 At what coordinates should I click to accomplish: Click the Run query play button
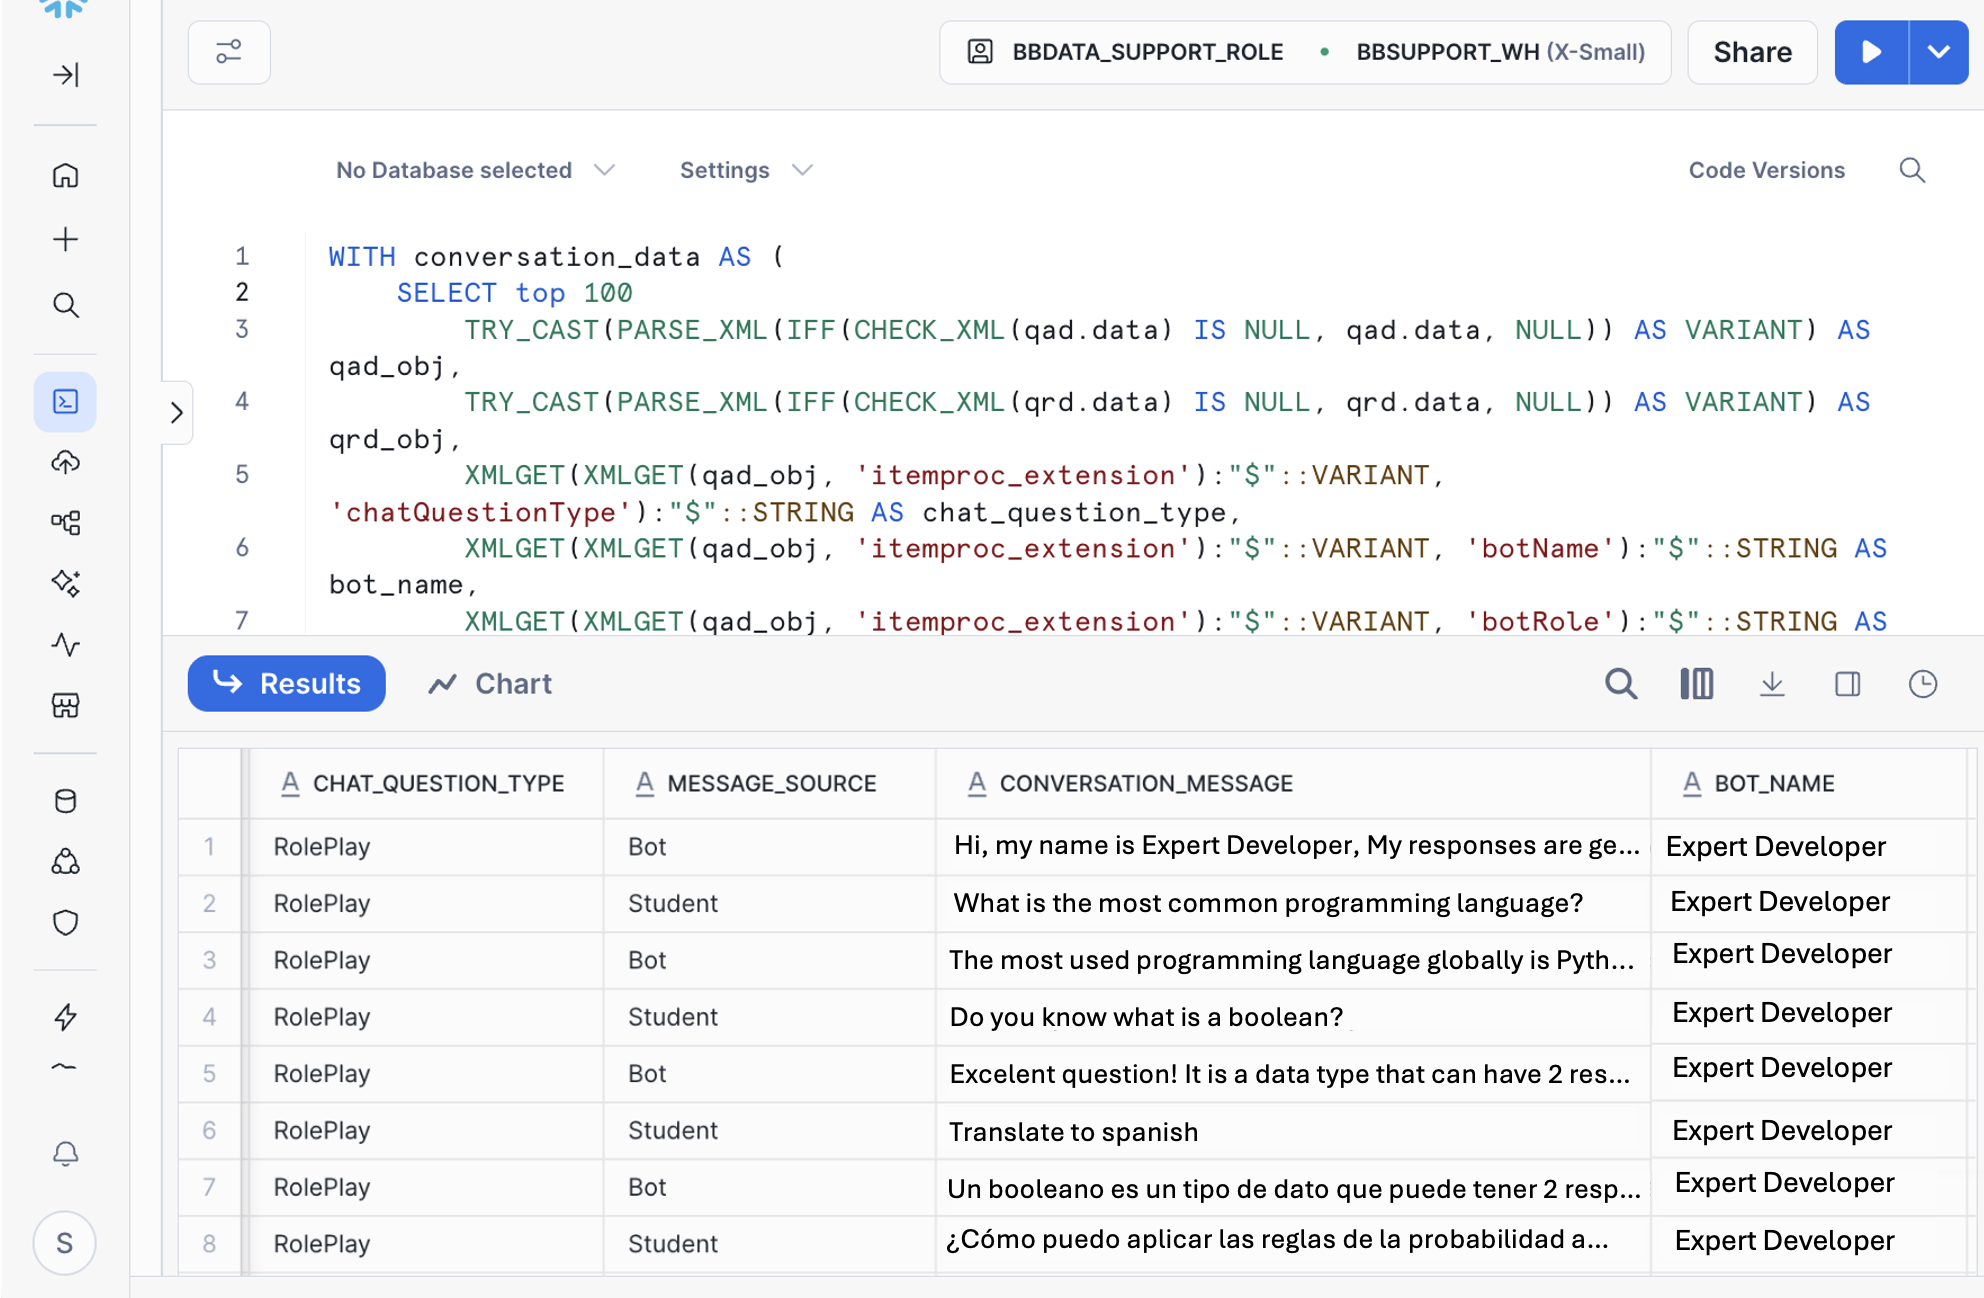tap(1871, 52)
